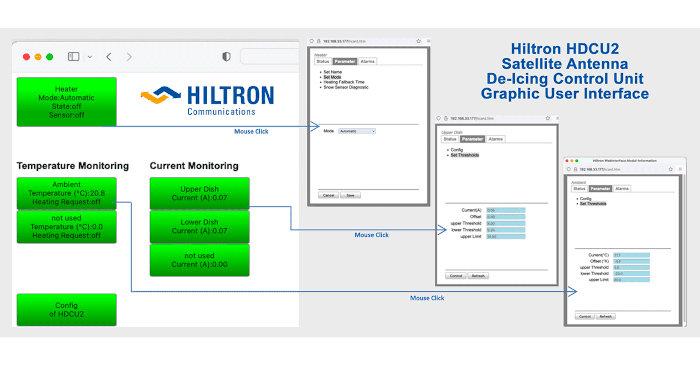700x365 pixels.
Task: Click lower Threshold field in Ambient window
Action: 631,274
